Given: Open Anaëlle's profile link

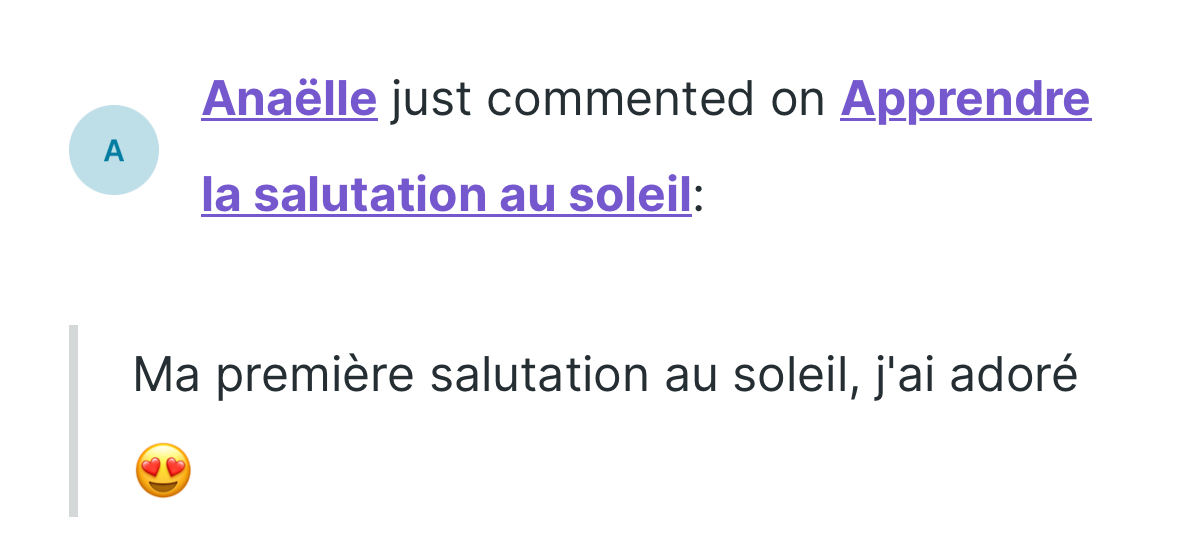Looking at the screenshot, I should pyautogui.click(x=289, y=99).
